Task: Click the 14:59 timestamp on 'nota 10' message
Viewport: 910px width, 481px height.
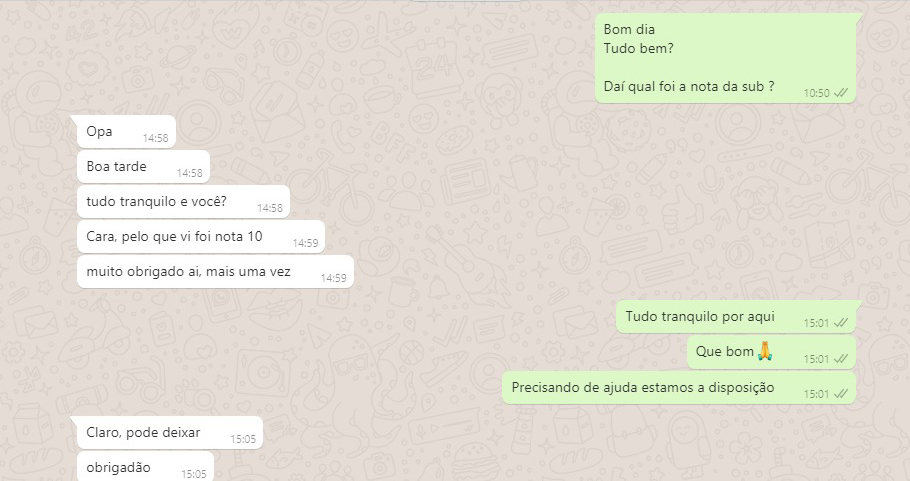Action: (x=305, y=243)
